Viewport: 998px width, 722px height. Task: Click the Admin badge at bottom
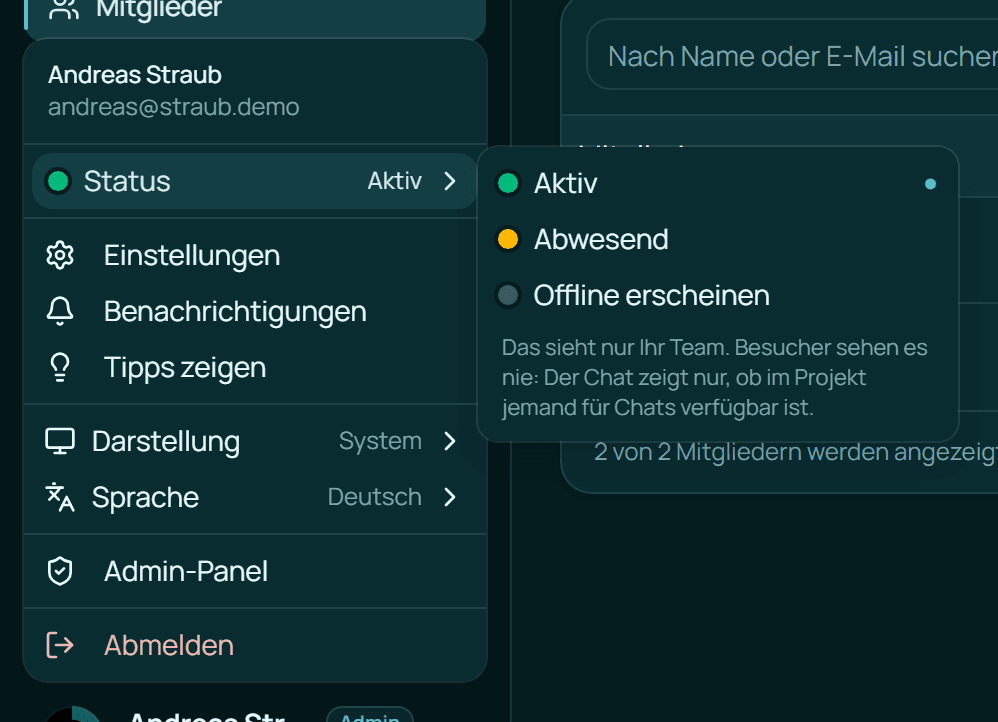[x=370, y=716]
